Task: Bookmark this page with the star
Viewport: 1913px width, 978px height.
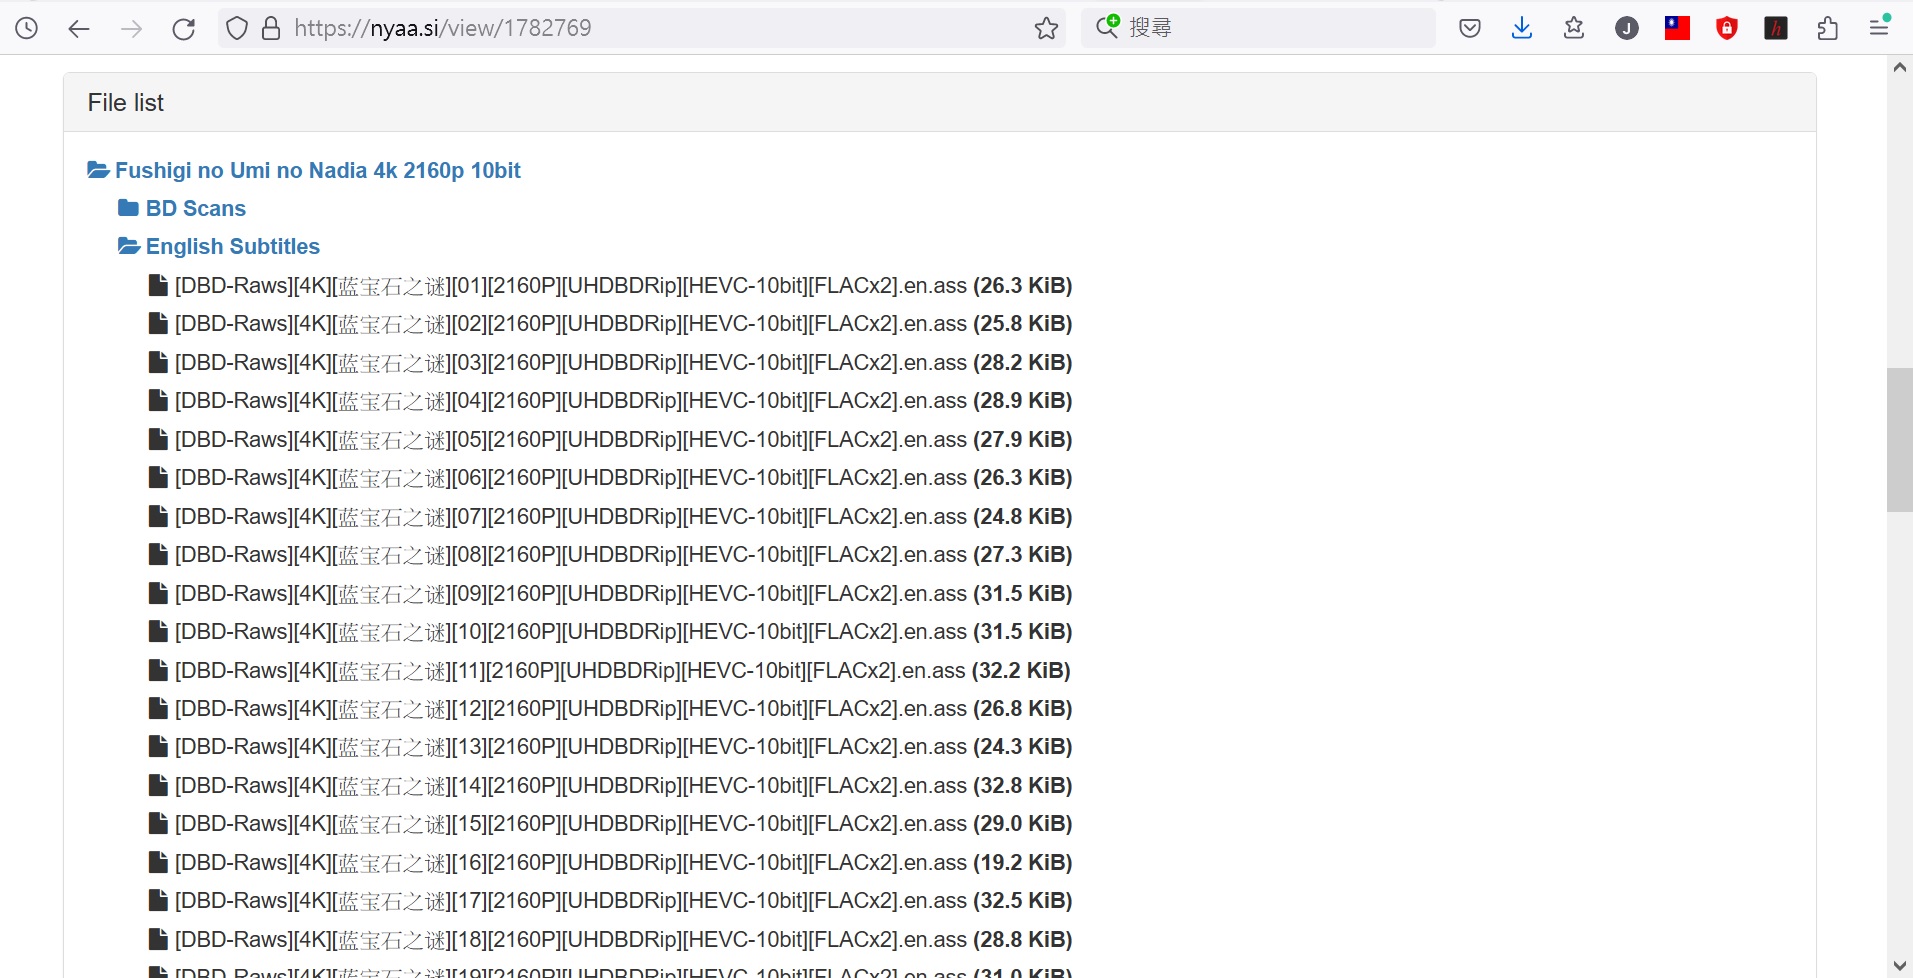Action: [x=1046, y=28]
